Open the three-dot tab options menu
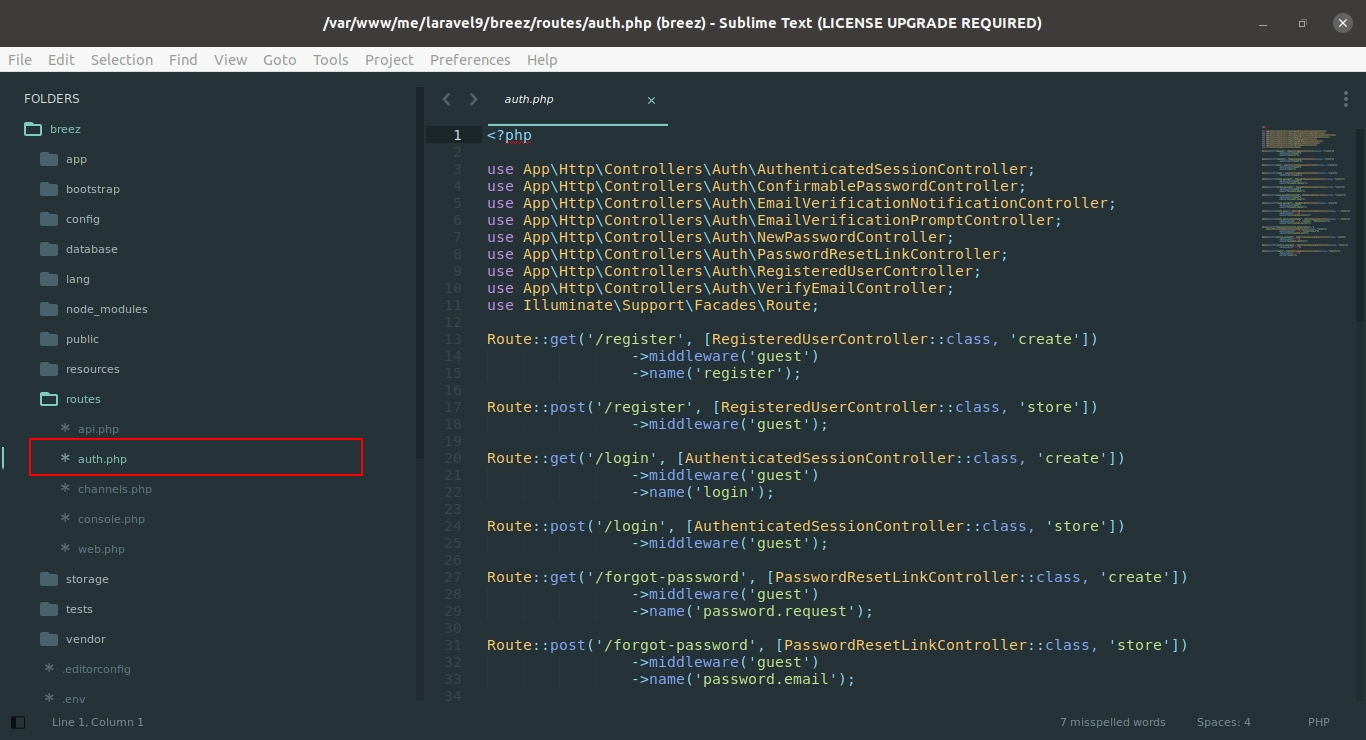This screenshot has height=740, width=1366. [x=1345, y=98]
